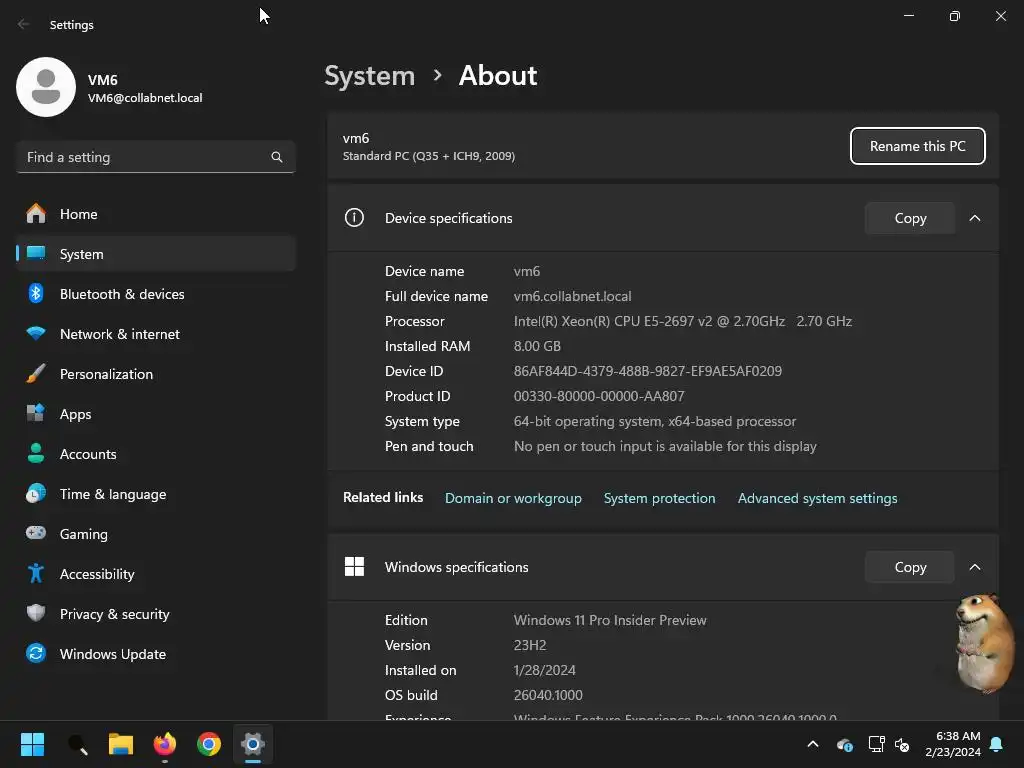Open the Windows Start menu
1024x768 pixels.
point(33,744)
